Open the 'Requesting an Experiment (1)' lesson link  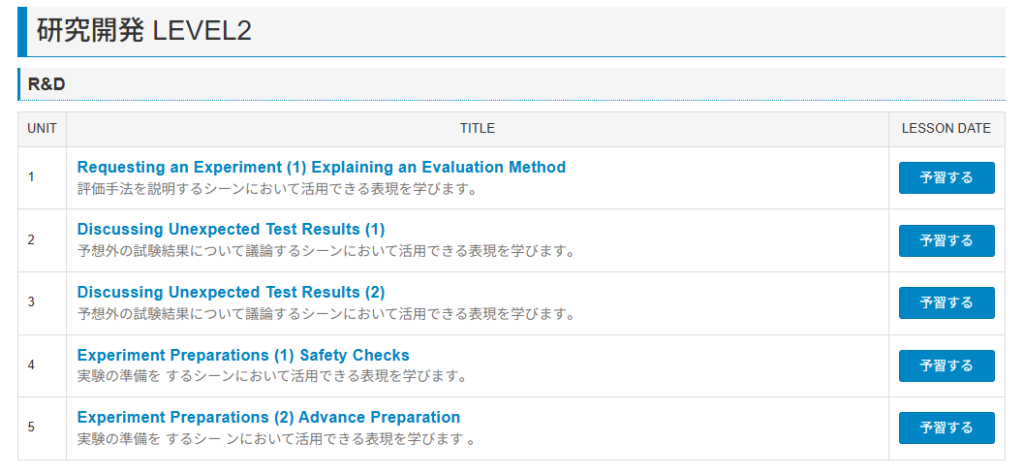[321, 168]
